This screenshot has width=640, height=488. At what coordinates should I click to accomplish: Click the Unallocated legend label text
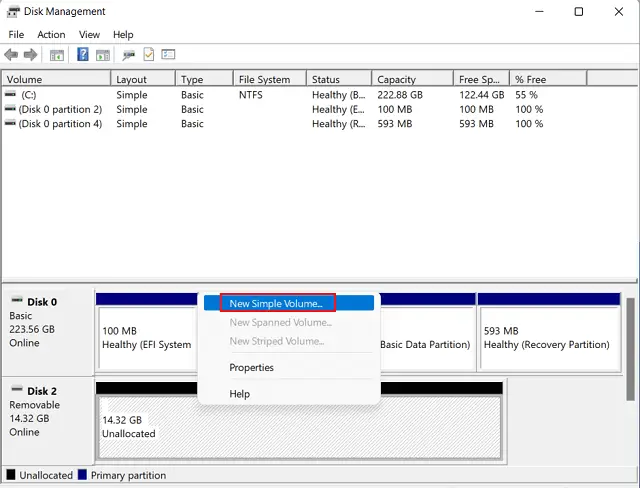[x=46, y=475]
